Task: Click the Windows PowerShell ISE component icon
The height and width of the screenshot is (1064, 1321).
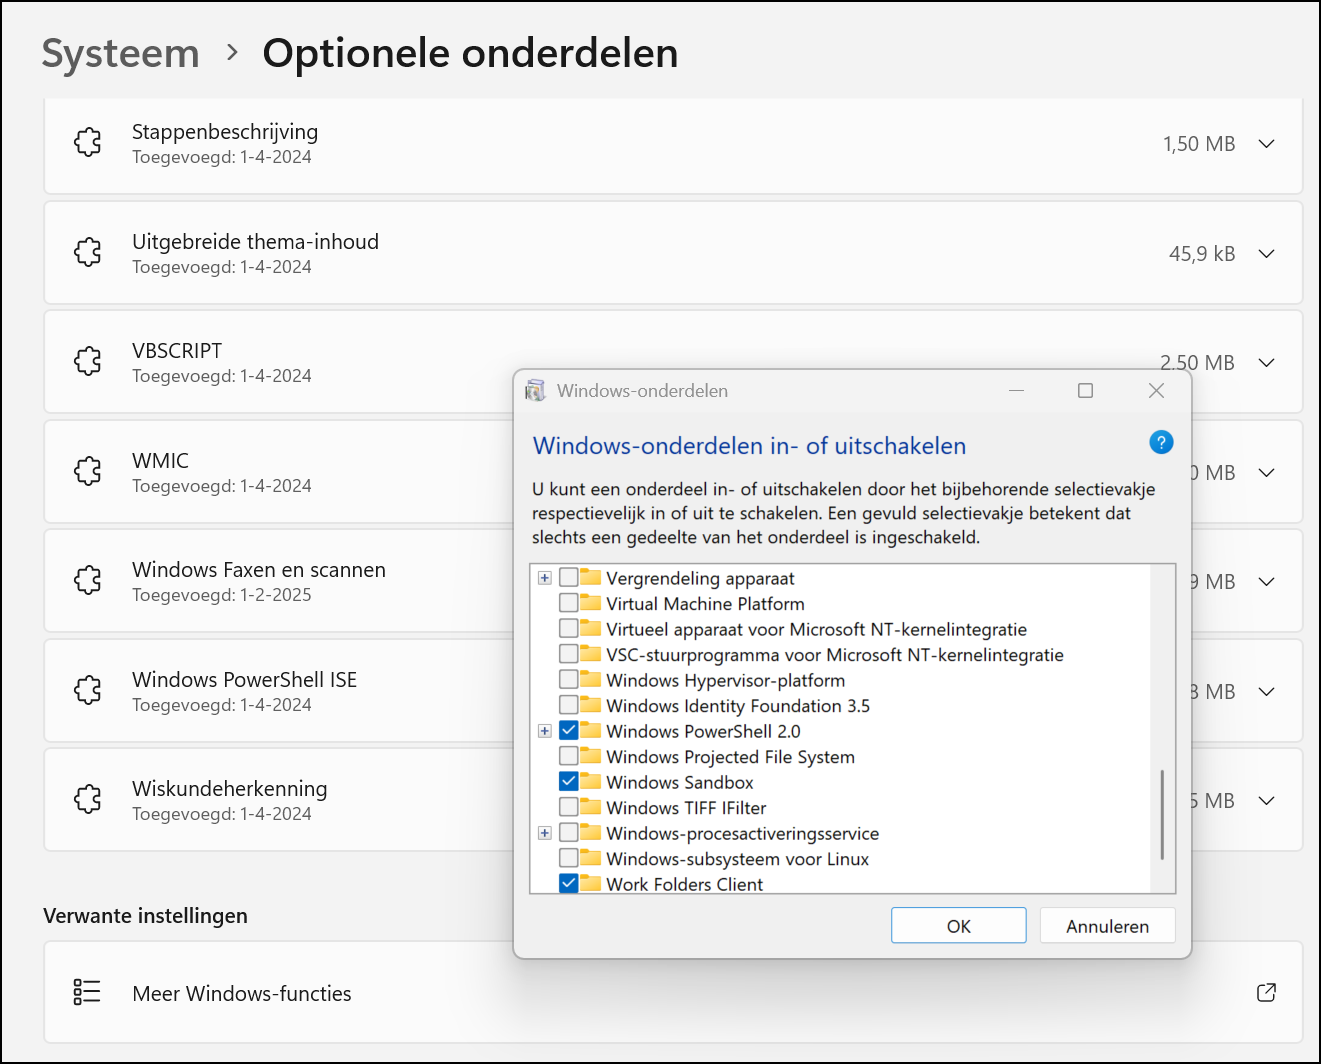Action: [88, 690]
